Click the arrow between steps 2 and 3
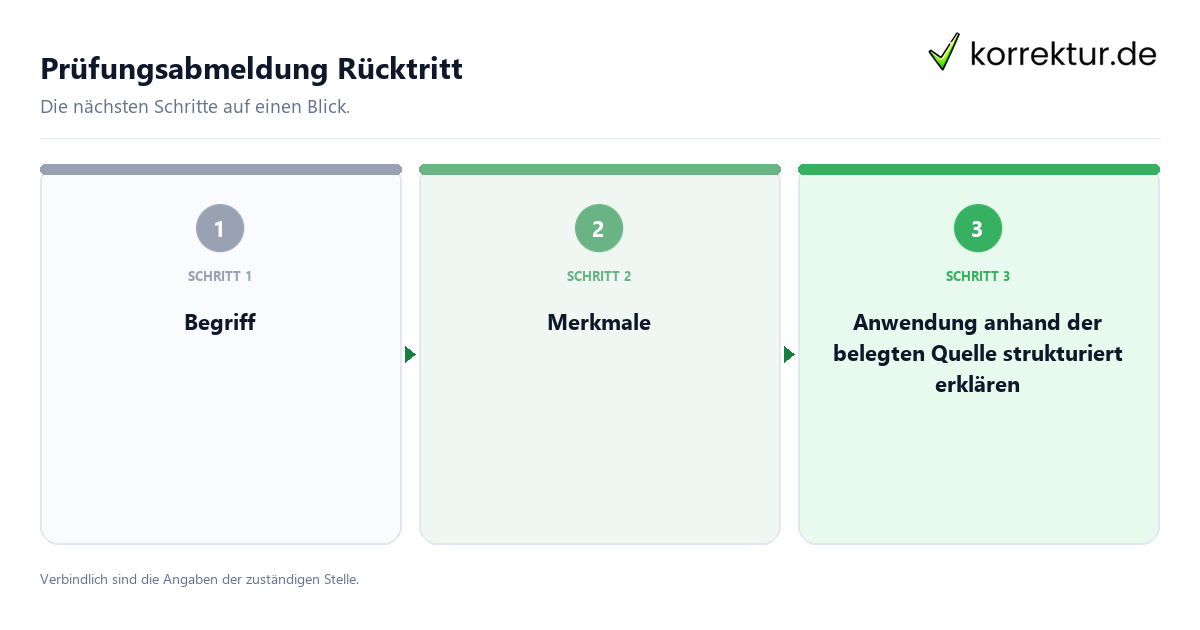 click(x=789, y=355)
